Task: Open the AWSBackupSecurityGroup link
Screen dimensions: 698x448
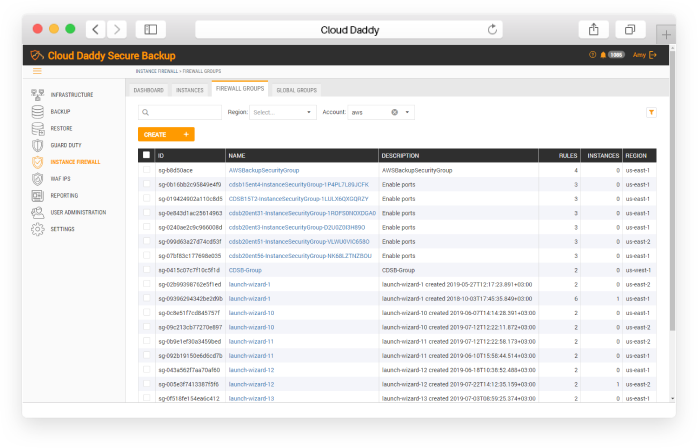Action: point(264,170)
